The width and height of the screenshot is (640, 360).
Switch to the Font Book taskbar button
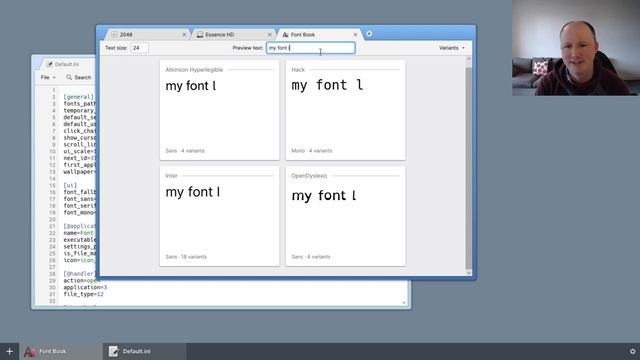coord(61,351)
